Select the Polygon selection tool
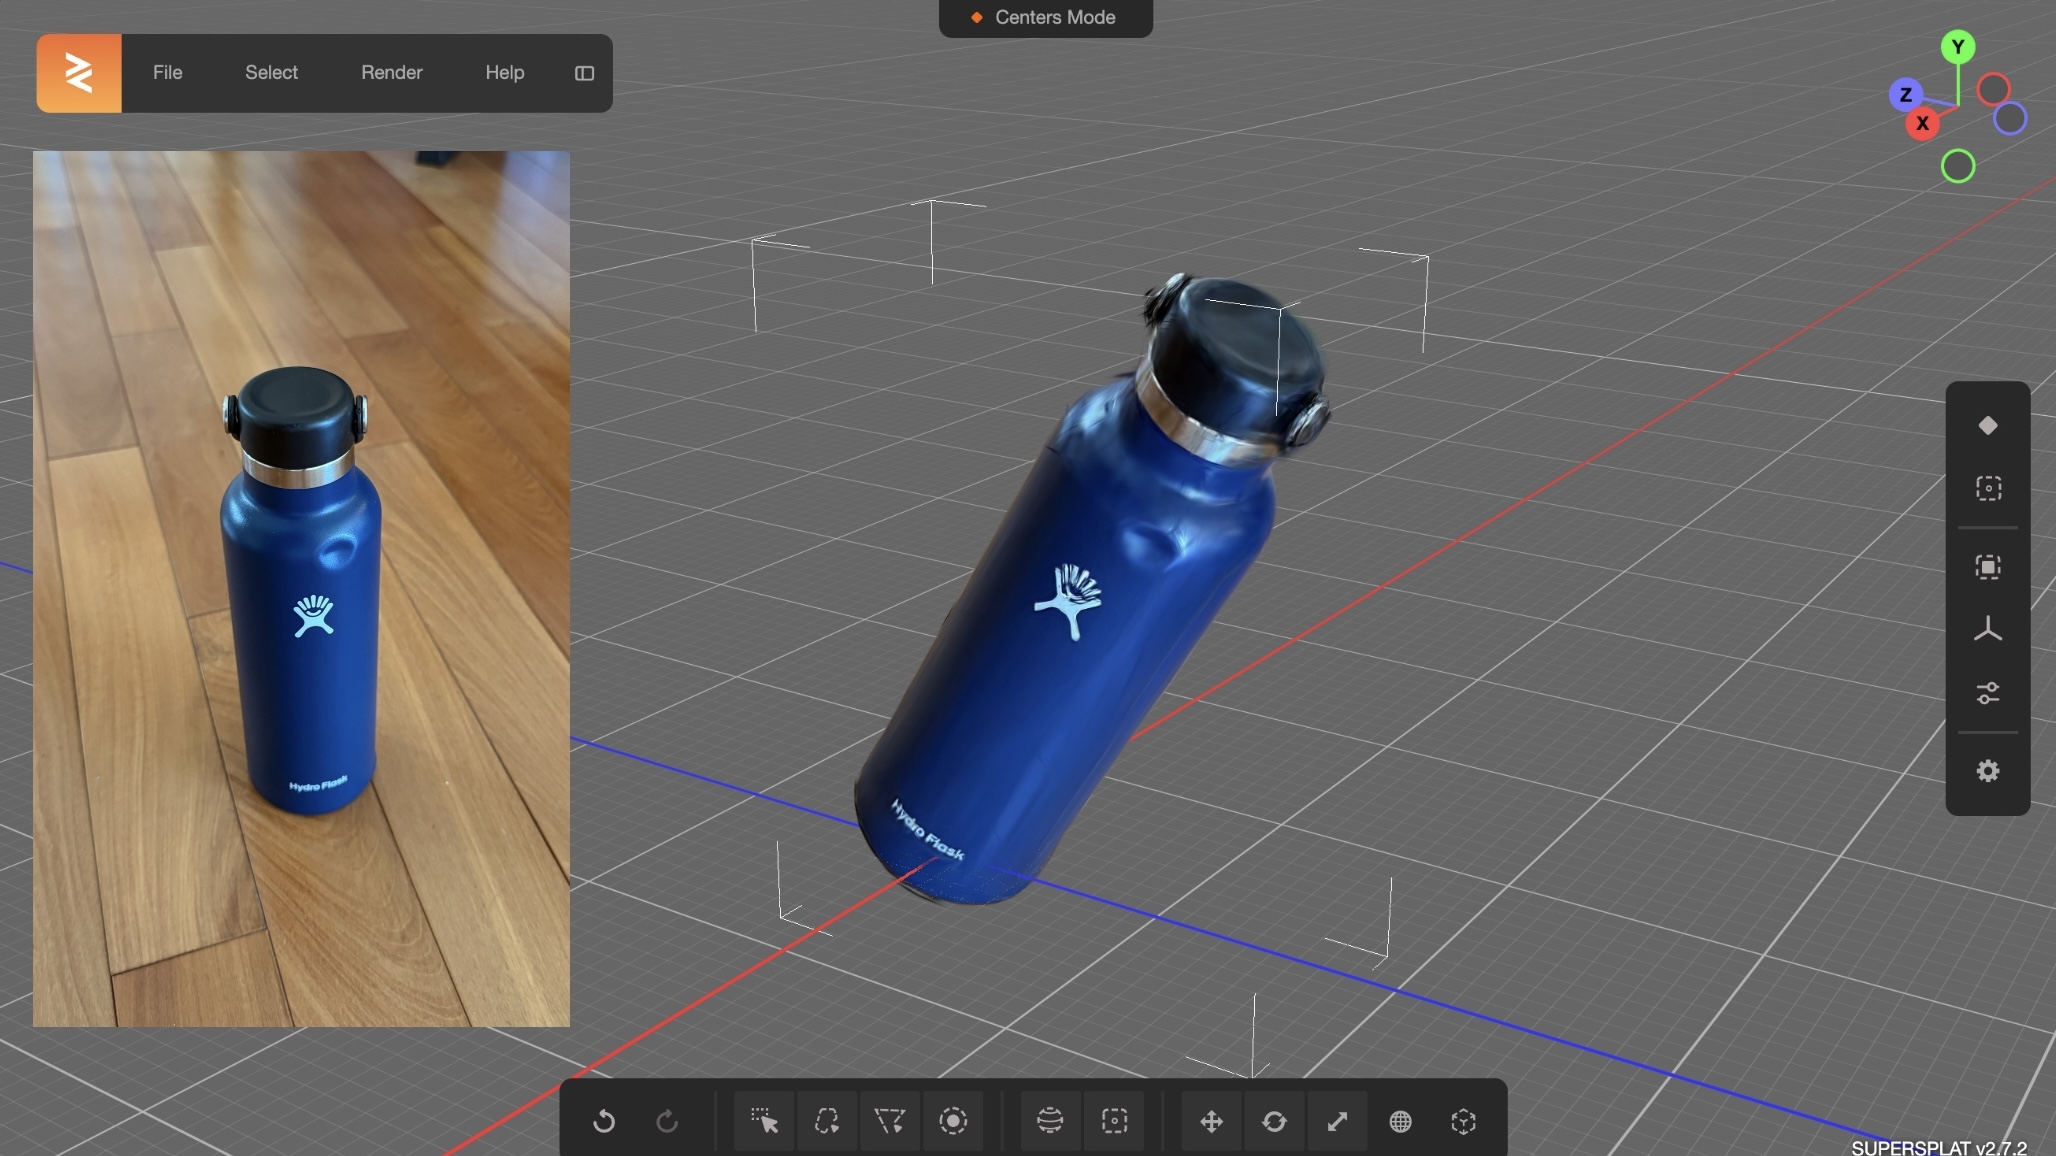Viewport: 2056px width, 1156px height. [x=889, y=1121]
